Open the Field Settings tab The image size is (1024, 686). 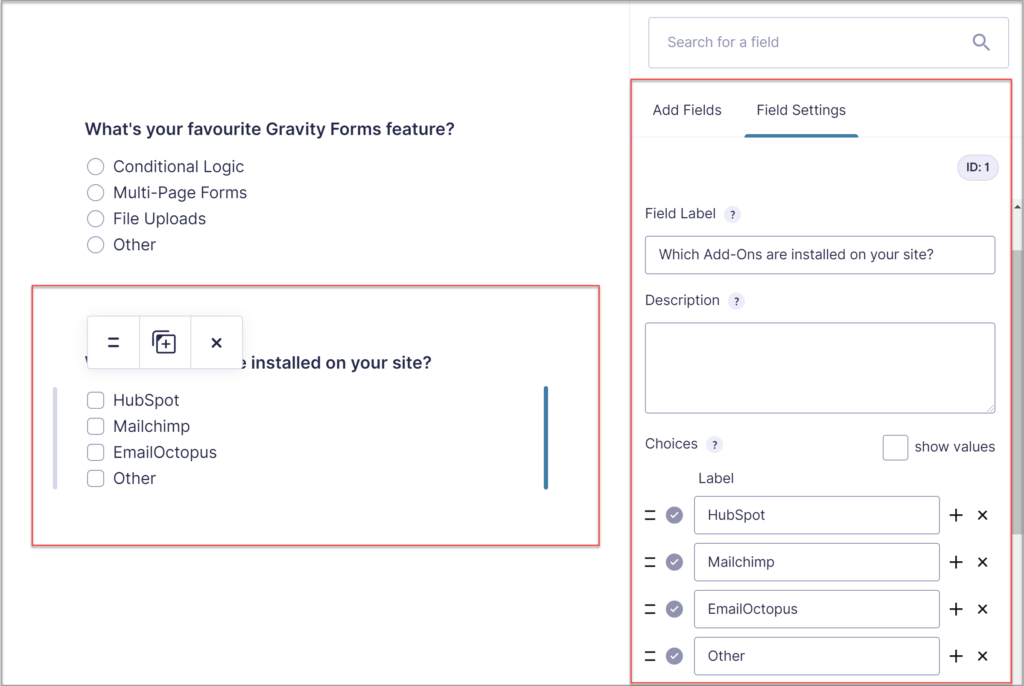800,111
